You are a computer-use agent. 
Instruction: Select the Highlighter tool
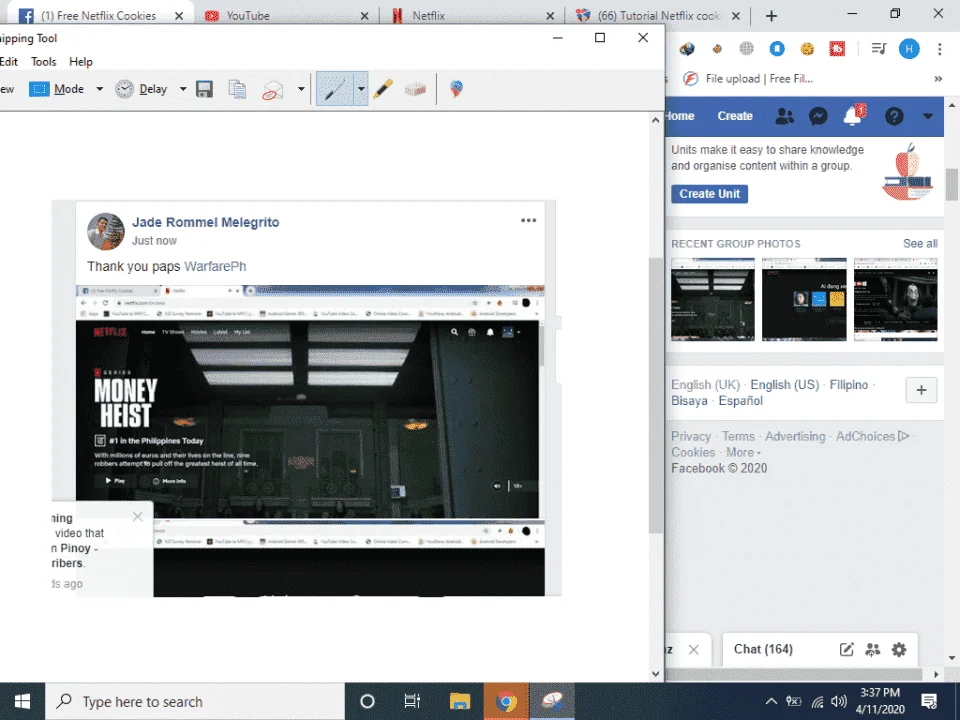pyautogui.click(x=383, y=89)
